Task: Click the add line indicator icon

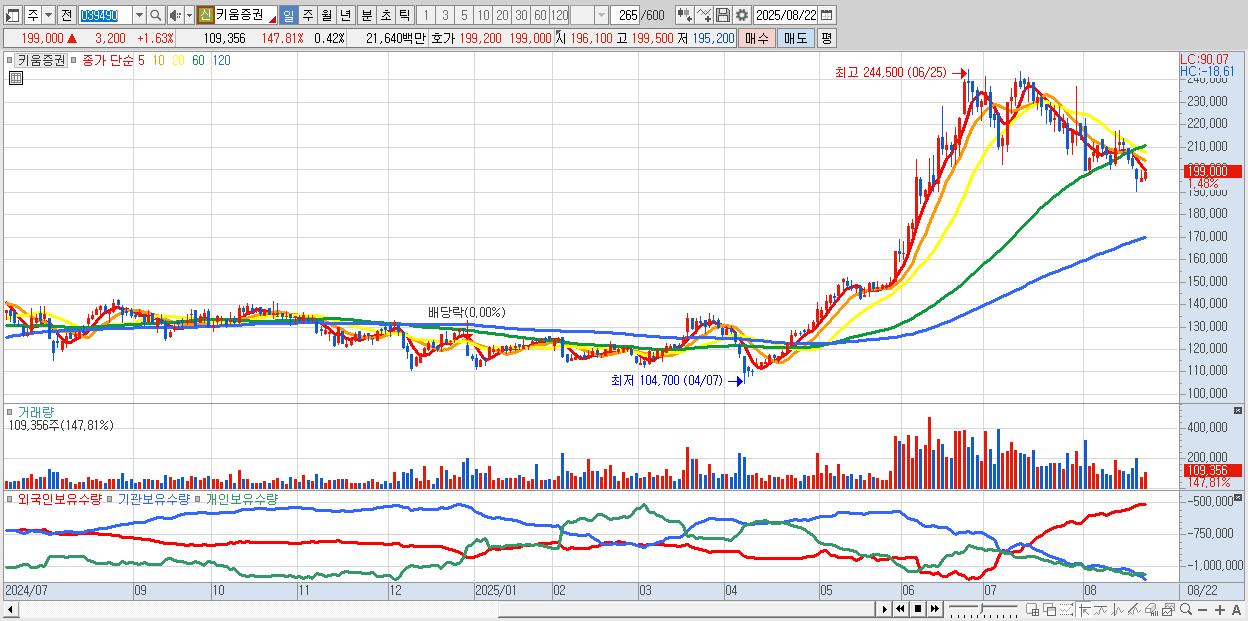Action: pos(704,15)
